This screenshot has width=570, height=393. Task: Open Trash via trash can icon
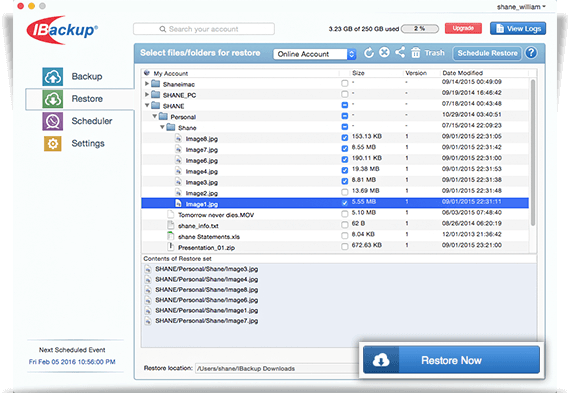point(416,53)
